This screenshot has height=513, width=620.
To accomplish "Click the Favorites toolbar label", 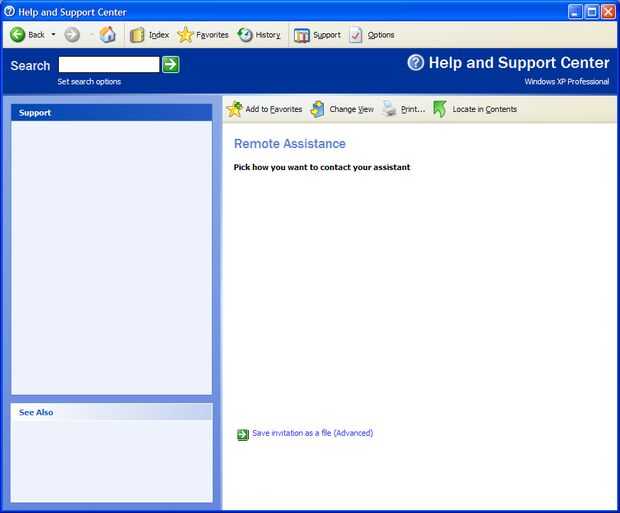I will click(x=212, y=35).
